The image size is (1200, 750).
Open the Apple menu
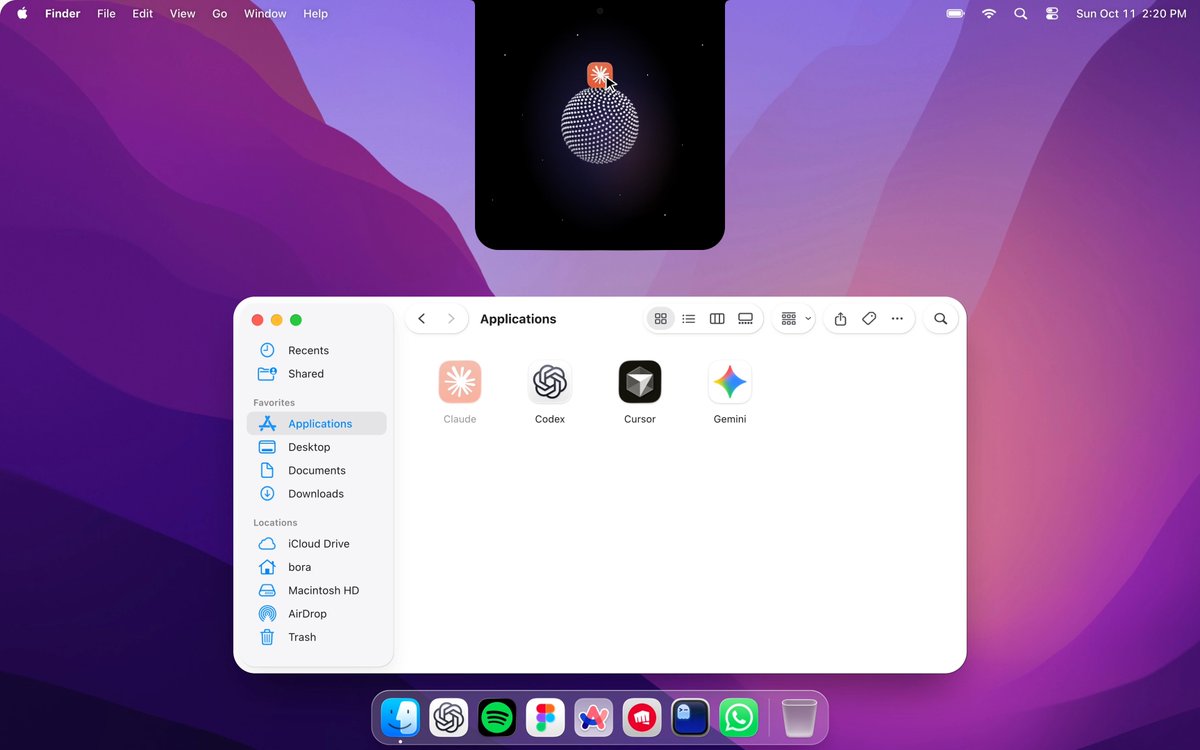22,14
